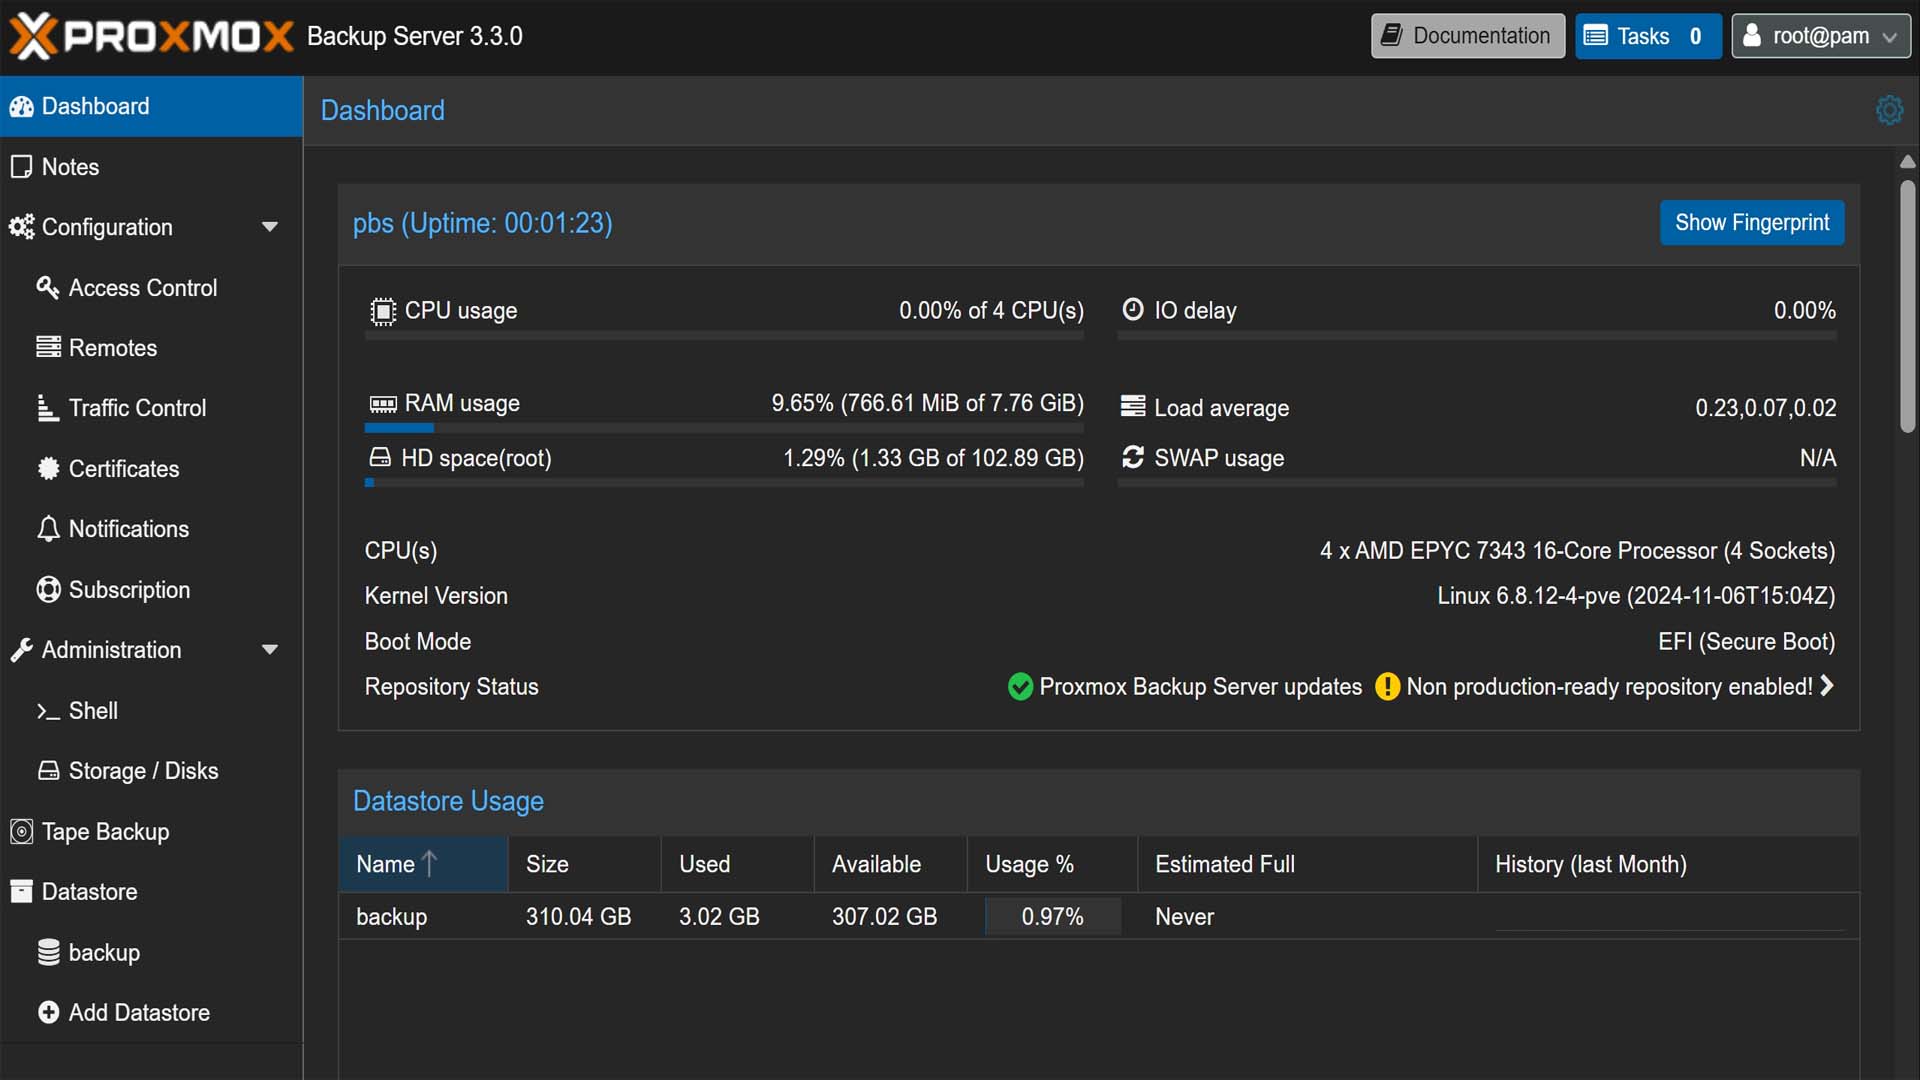Image resolution: width=1920 pixels, height=1080 pixels.
Task: Click the Subscription lifebuoy icon
Action: [x=48, y=590]
